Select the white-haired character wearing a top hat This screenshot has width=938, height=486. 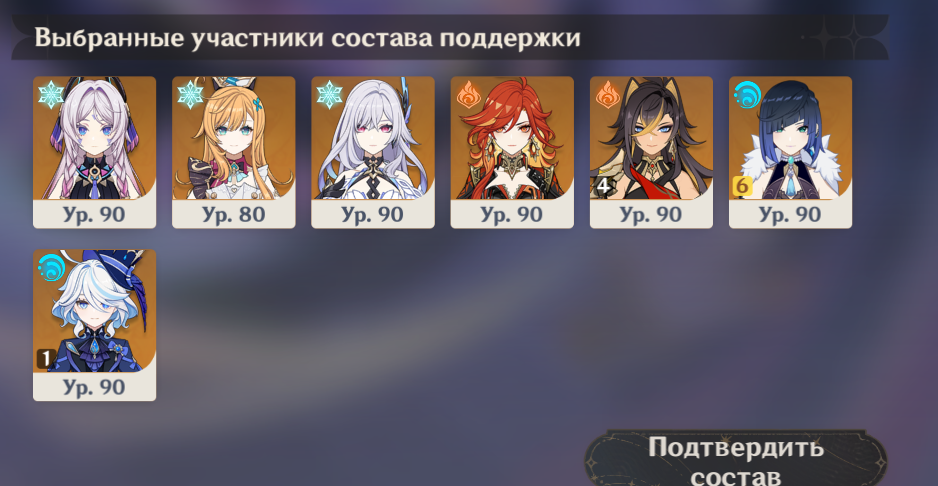(95, 325)
